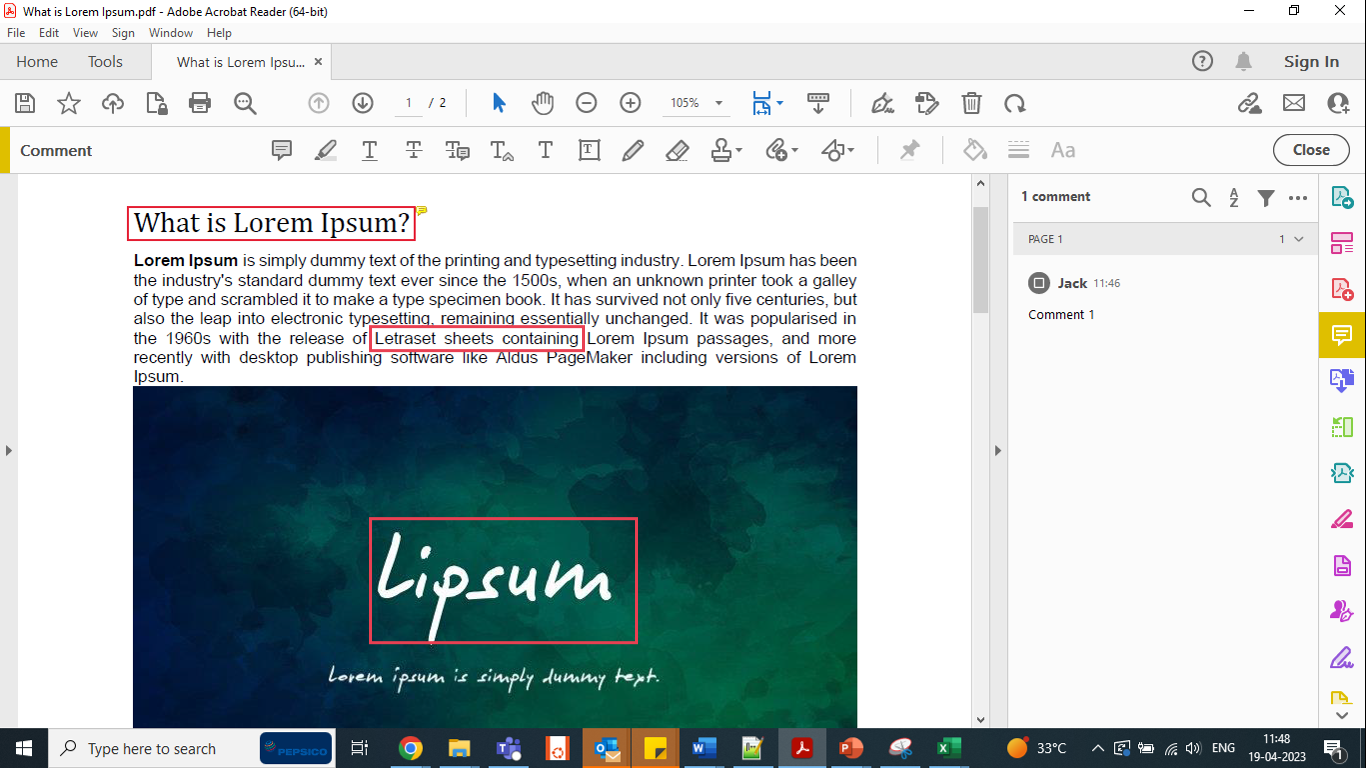The height and width of the screenshot is (768, 1366).
Task: Select the Sticky Note tool
Action: 281,150
